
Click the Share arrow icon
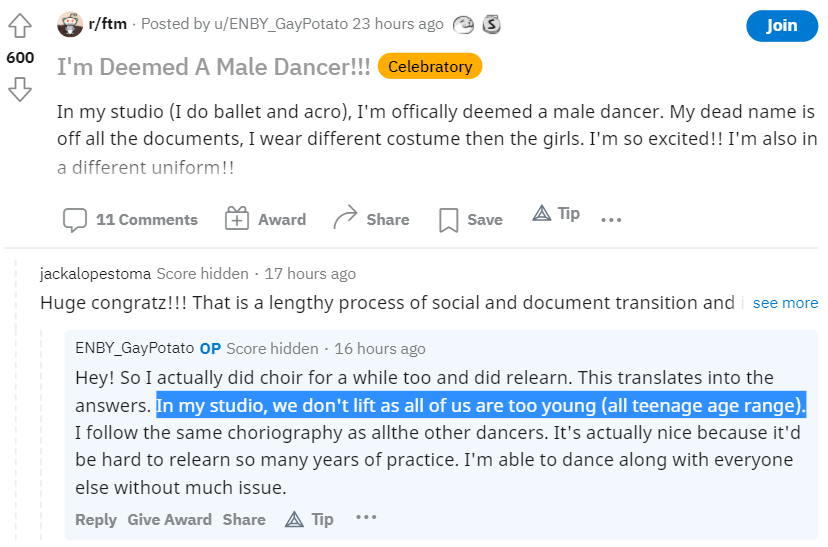(345, 218)
